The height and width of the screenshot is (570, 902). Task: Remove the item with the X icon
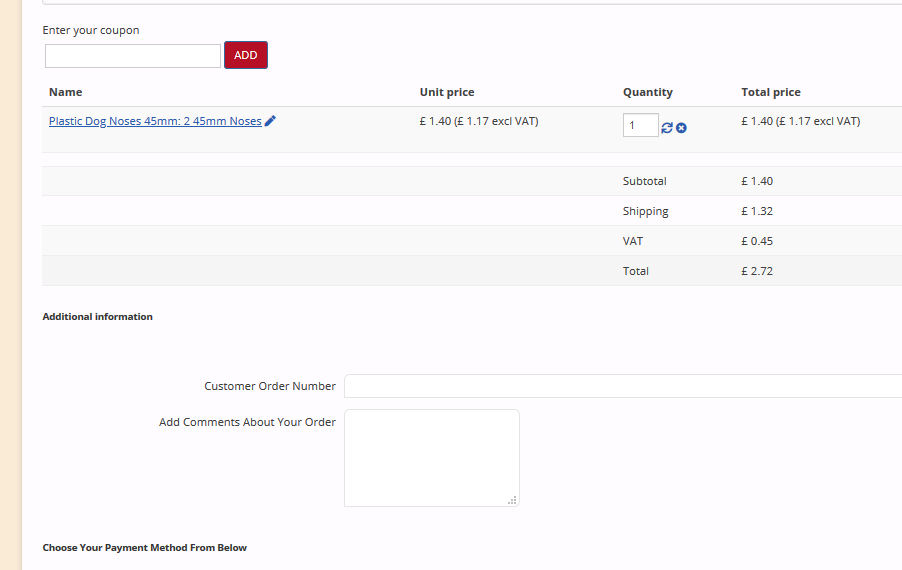coord(681,127)
